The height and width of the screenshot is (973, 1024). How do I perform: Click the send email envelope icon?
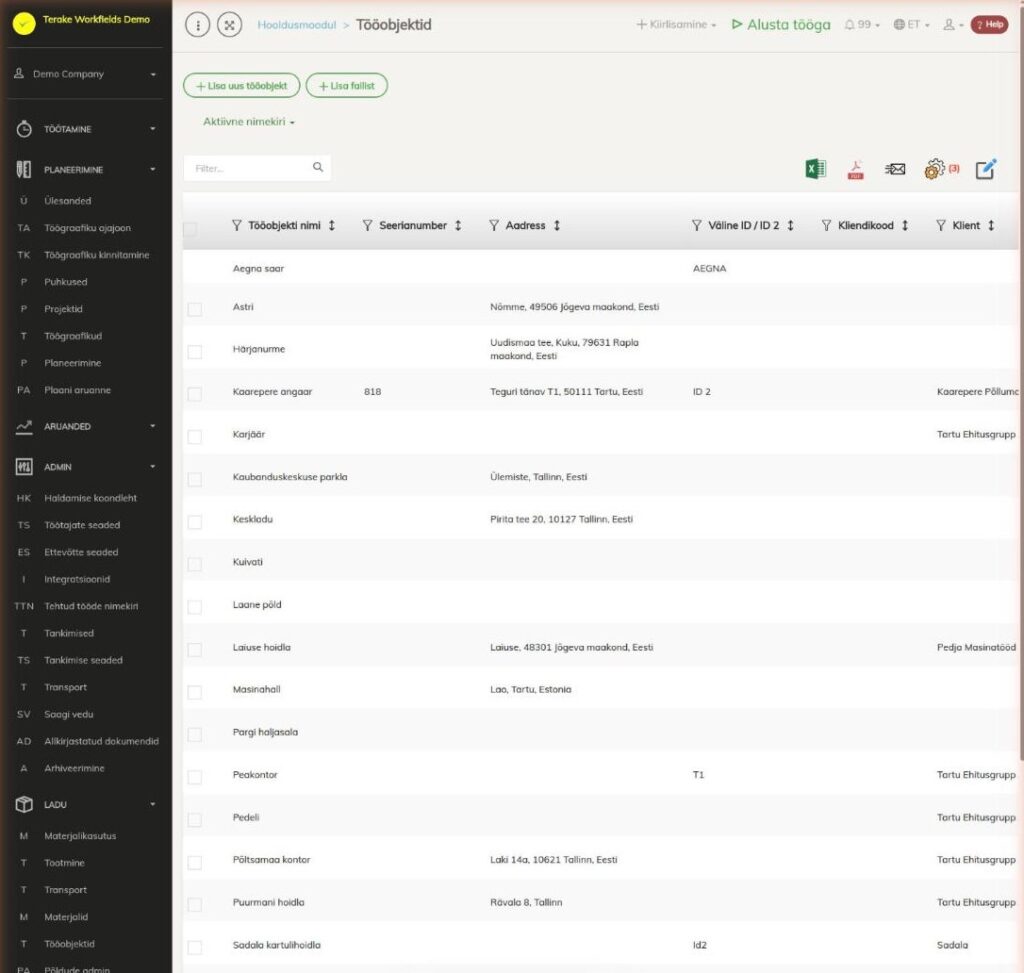[895, 169]
